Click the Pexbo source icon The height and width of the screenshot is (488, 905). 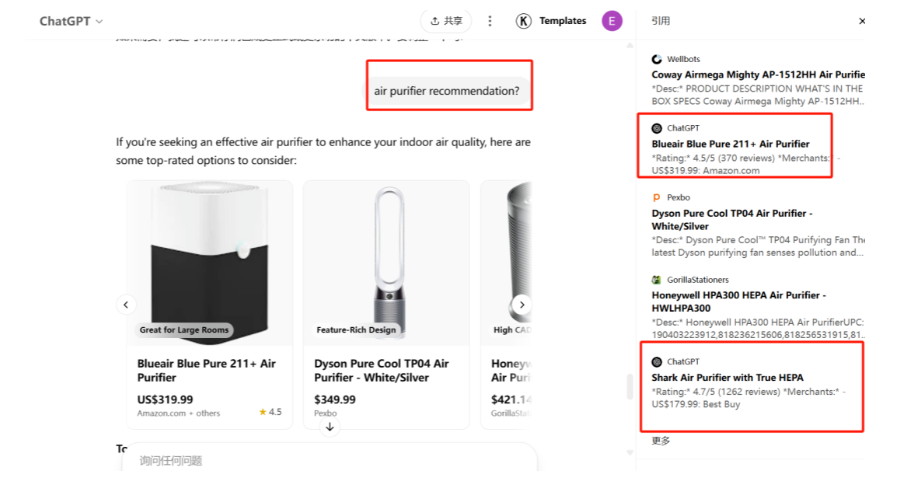[657, 197]
